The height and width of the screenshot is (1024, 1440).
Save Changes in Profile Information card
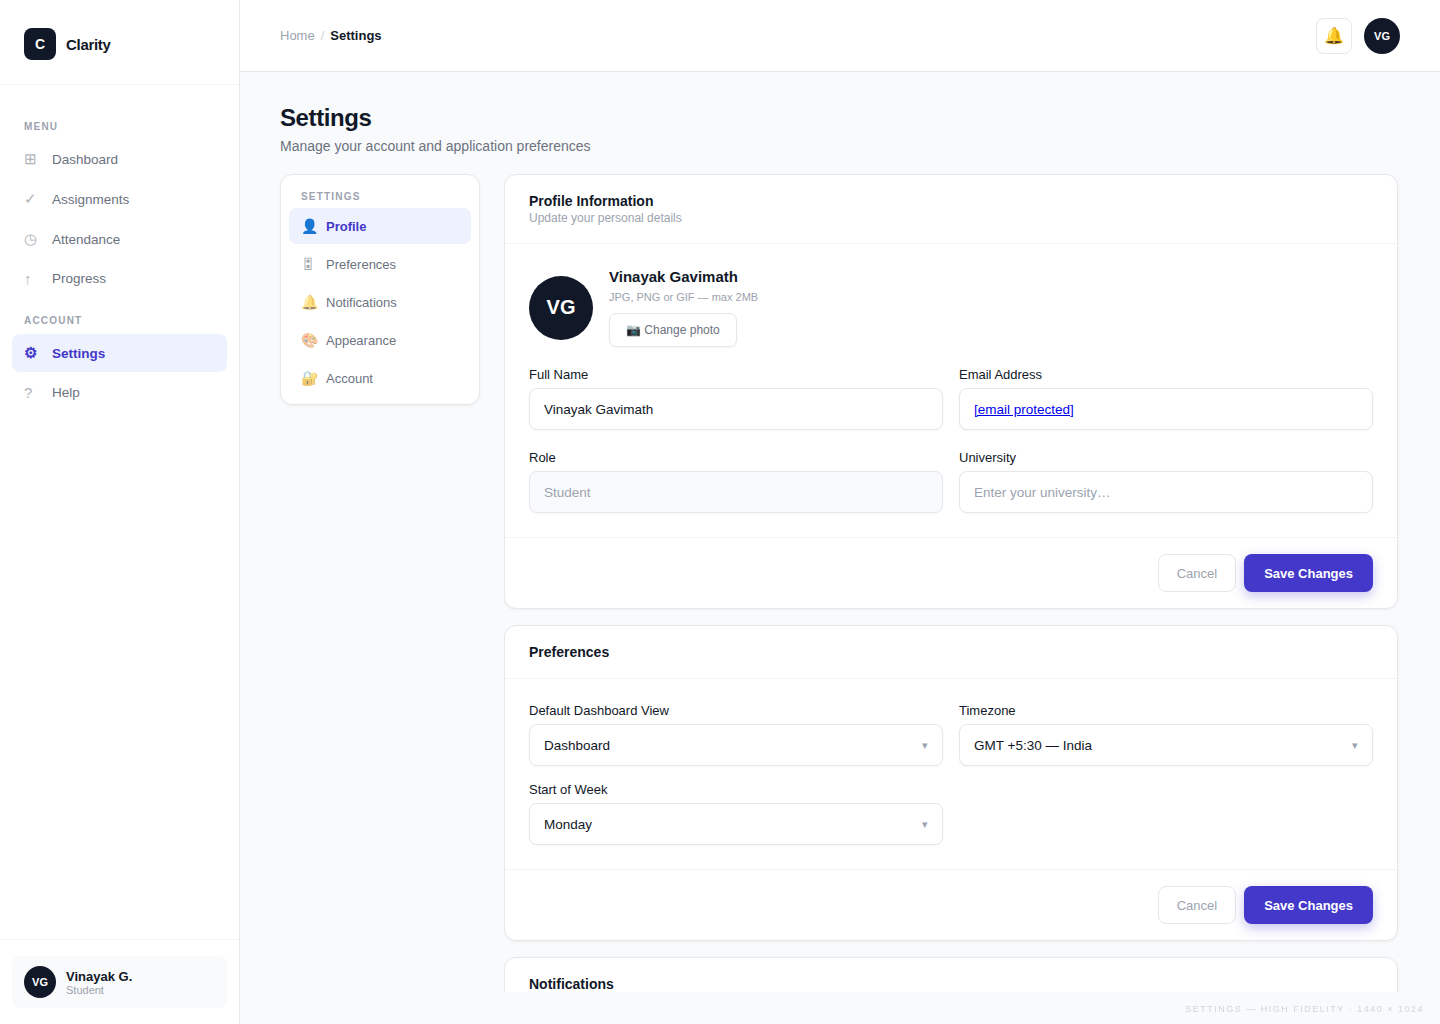(x=1307, y=573)
